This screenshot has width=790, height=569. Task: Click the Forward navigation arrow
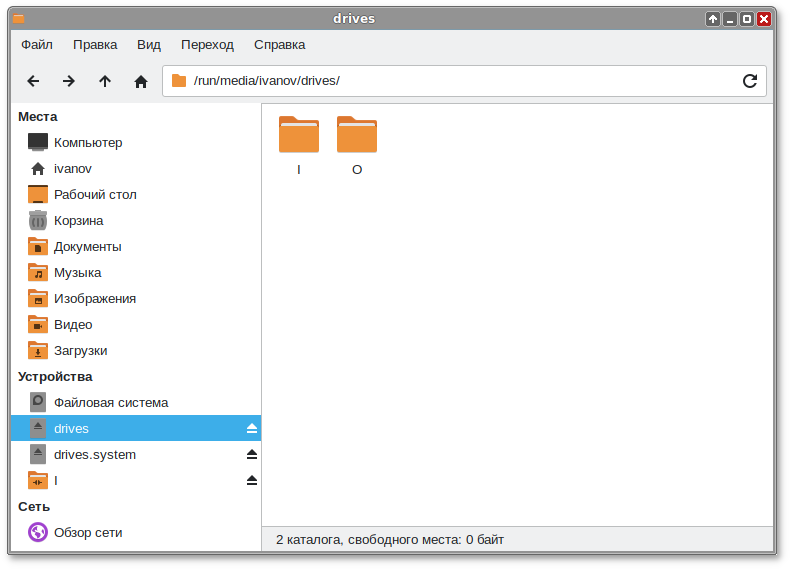(x=69, y=81)
